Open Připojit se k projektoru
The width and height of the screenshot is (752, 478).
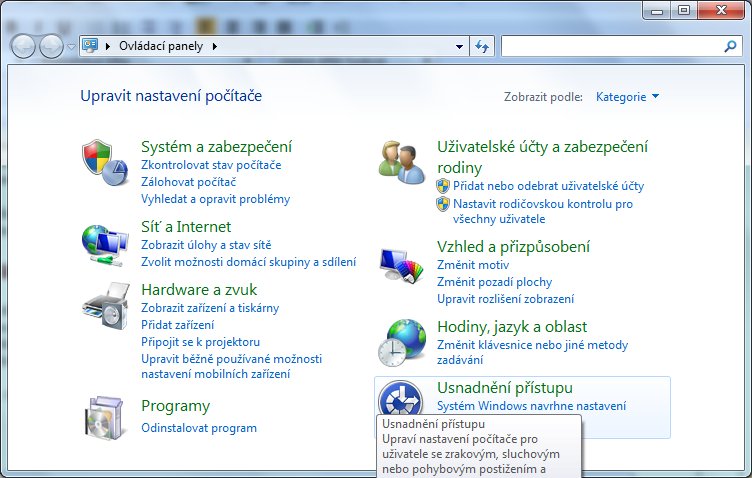[200, 342]
